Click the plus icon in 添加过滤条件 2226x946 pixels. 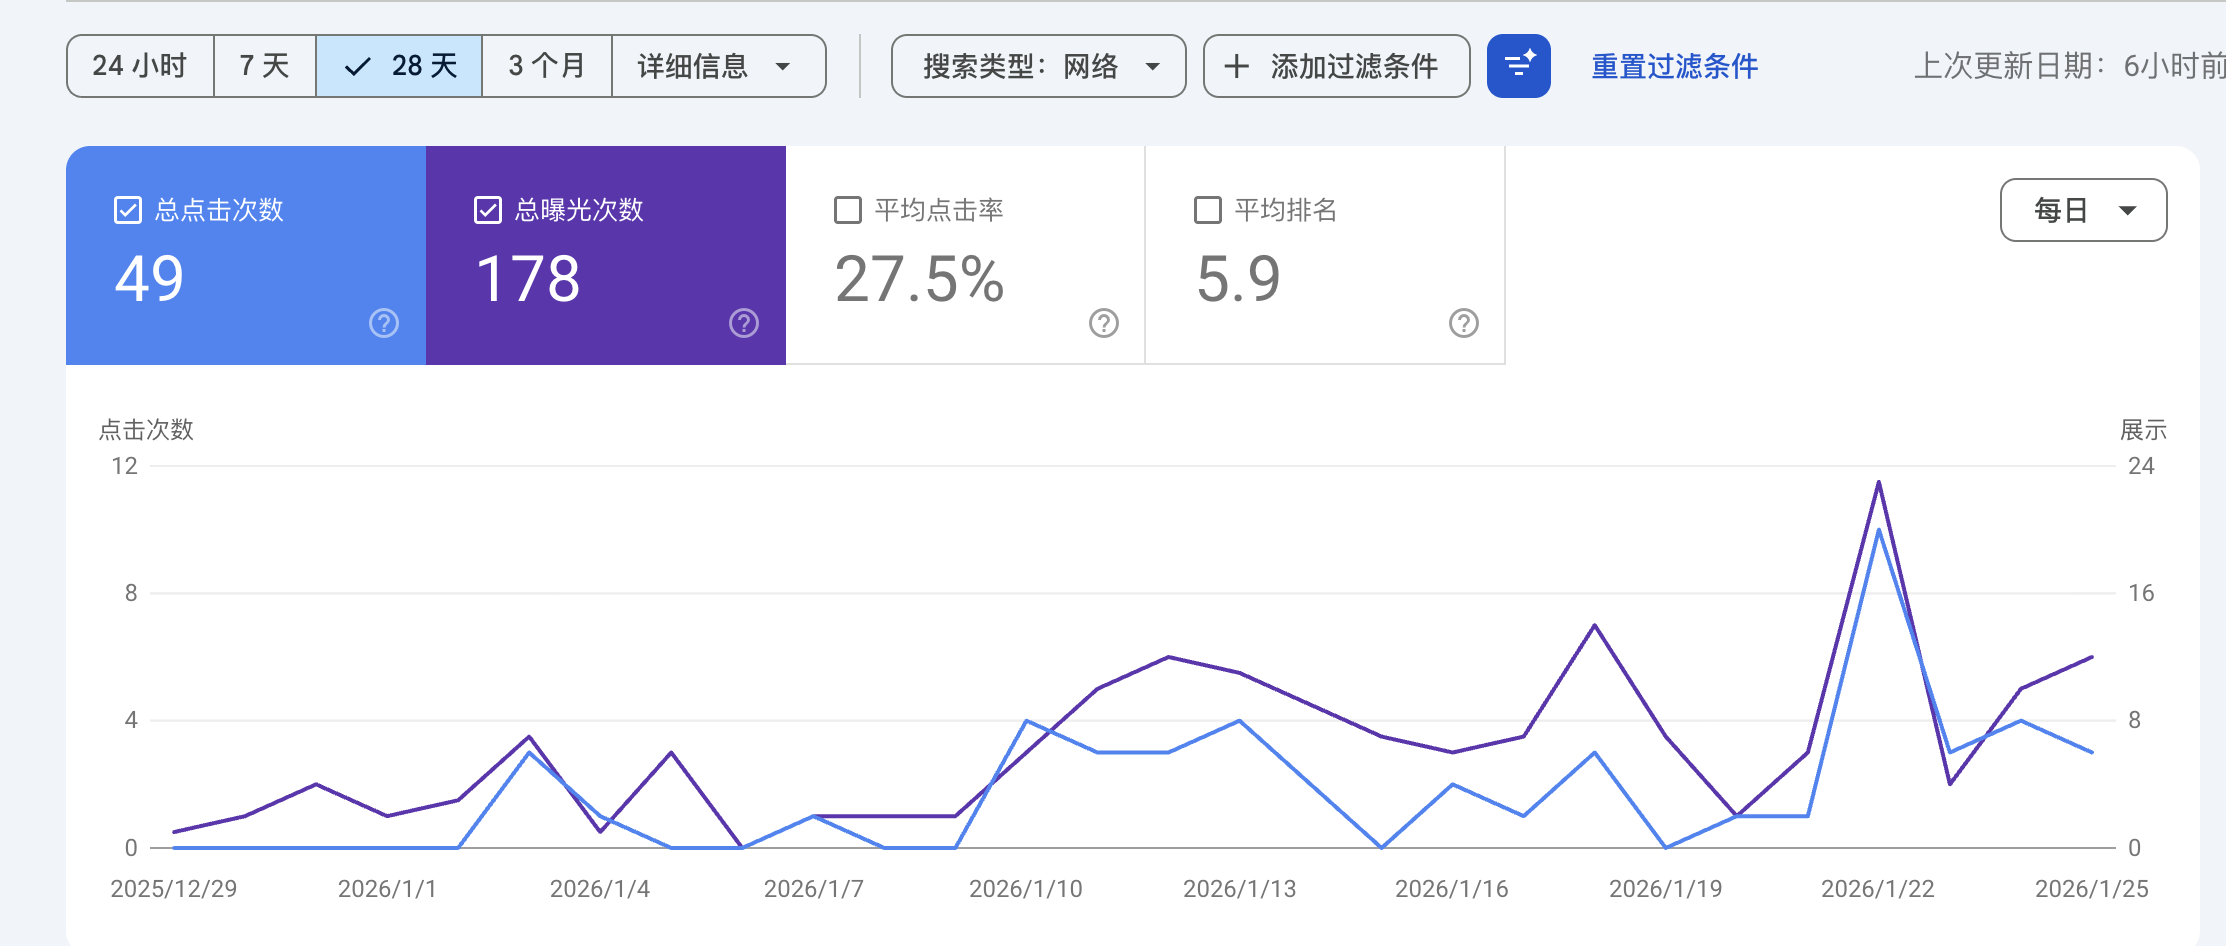1237,66
